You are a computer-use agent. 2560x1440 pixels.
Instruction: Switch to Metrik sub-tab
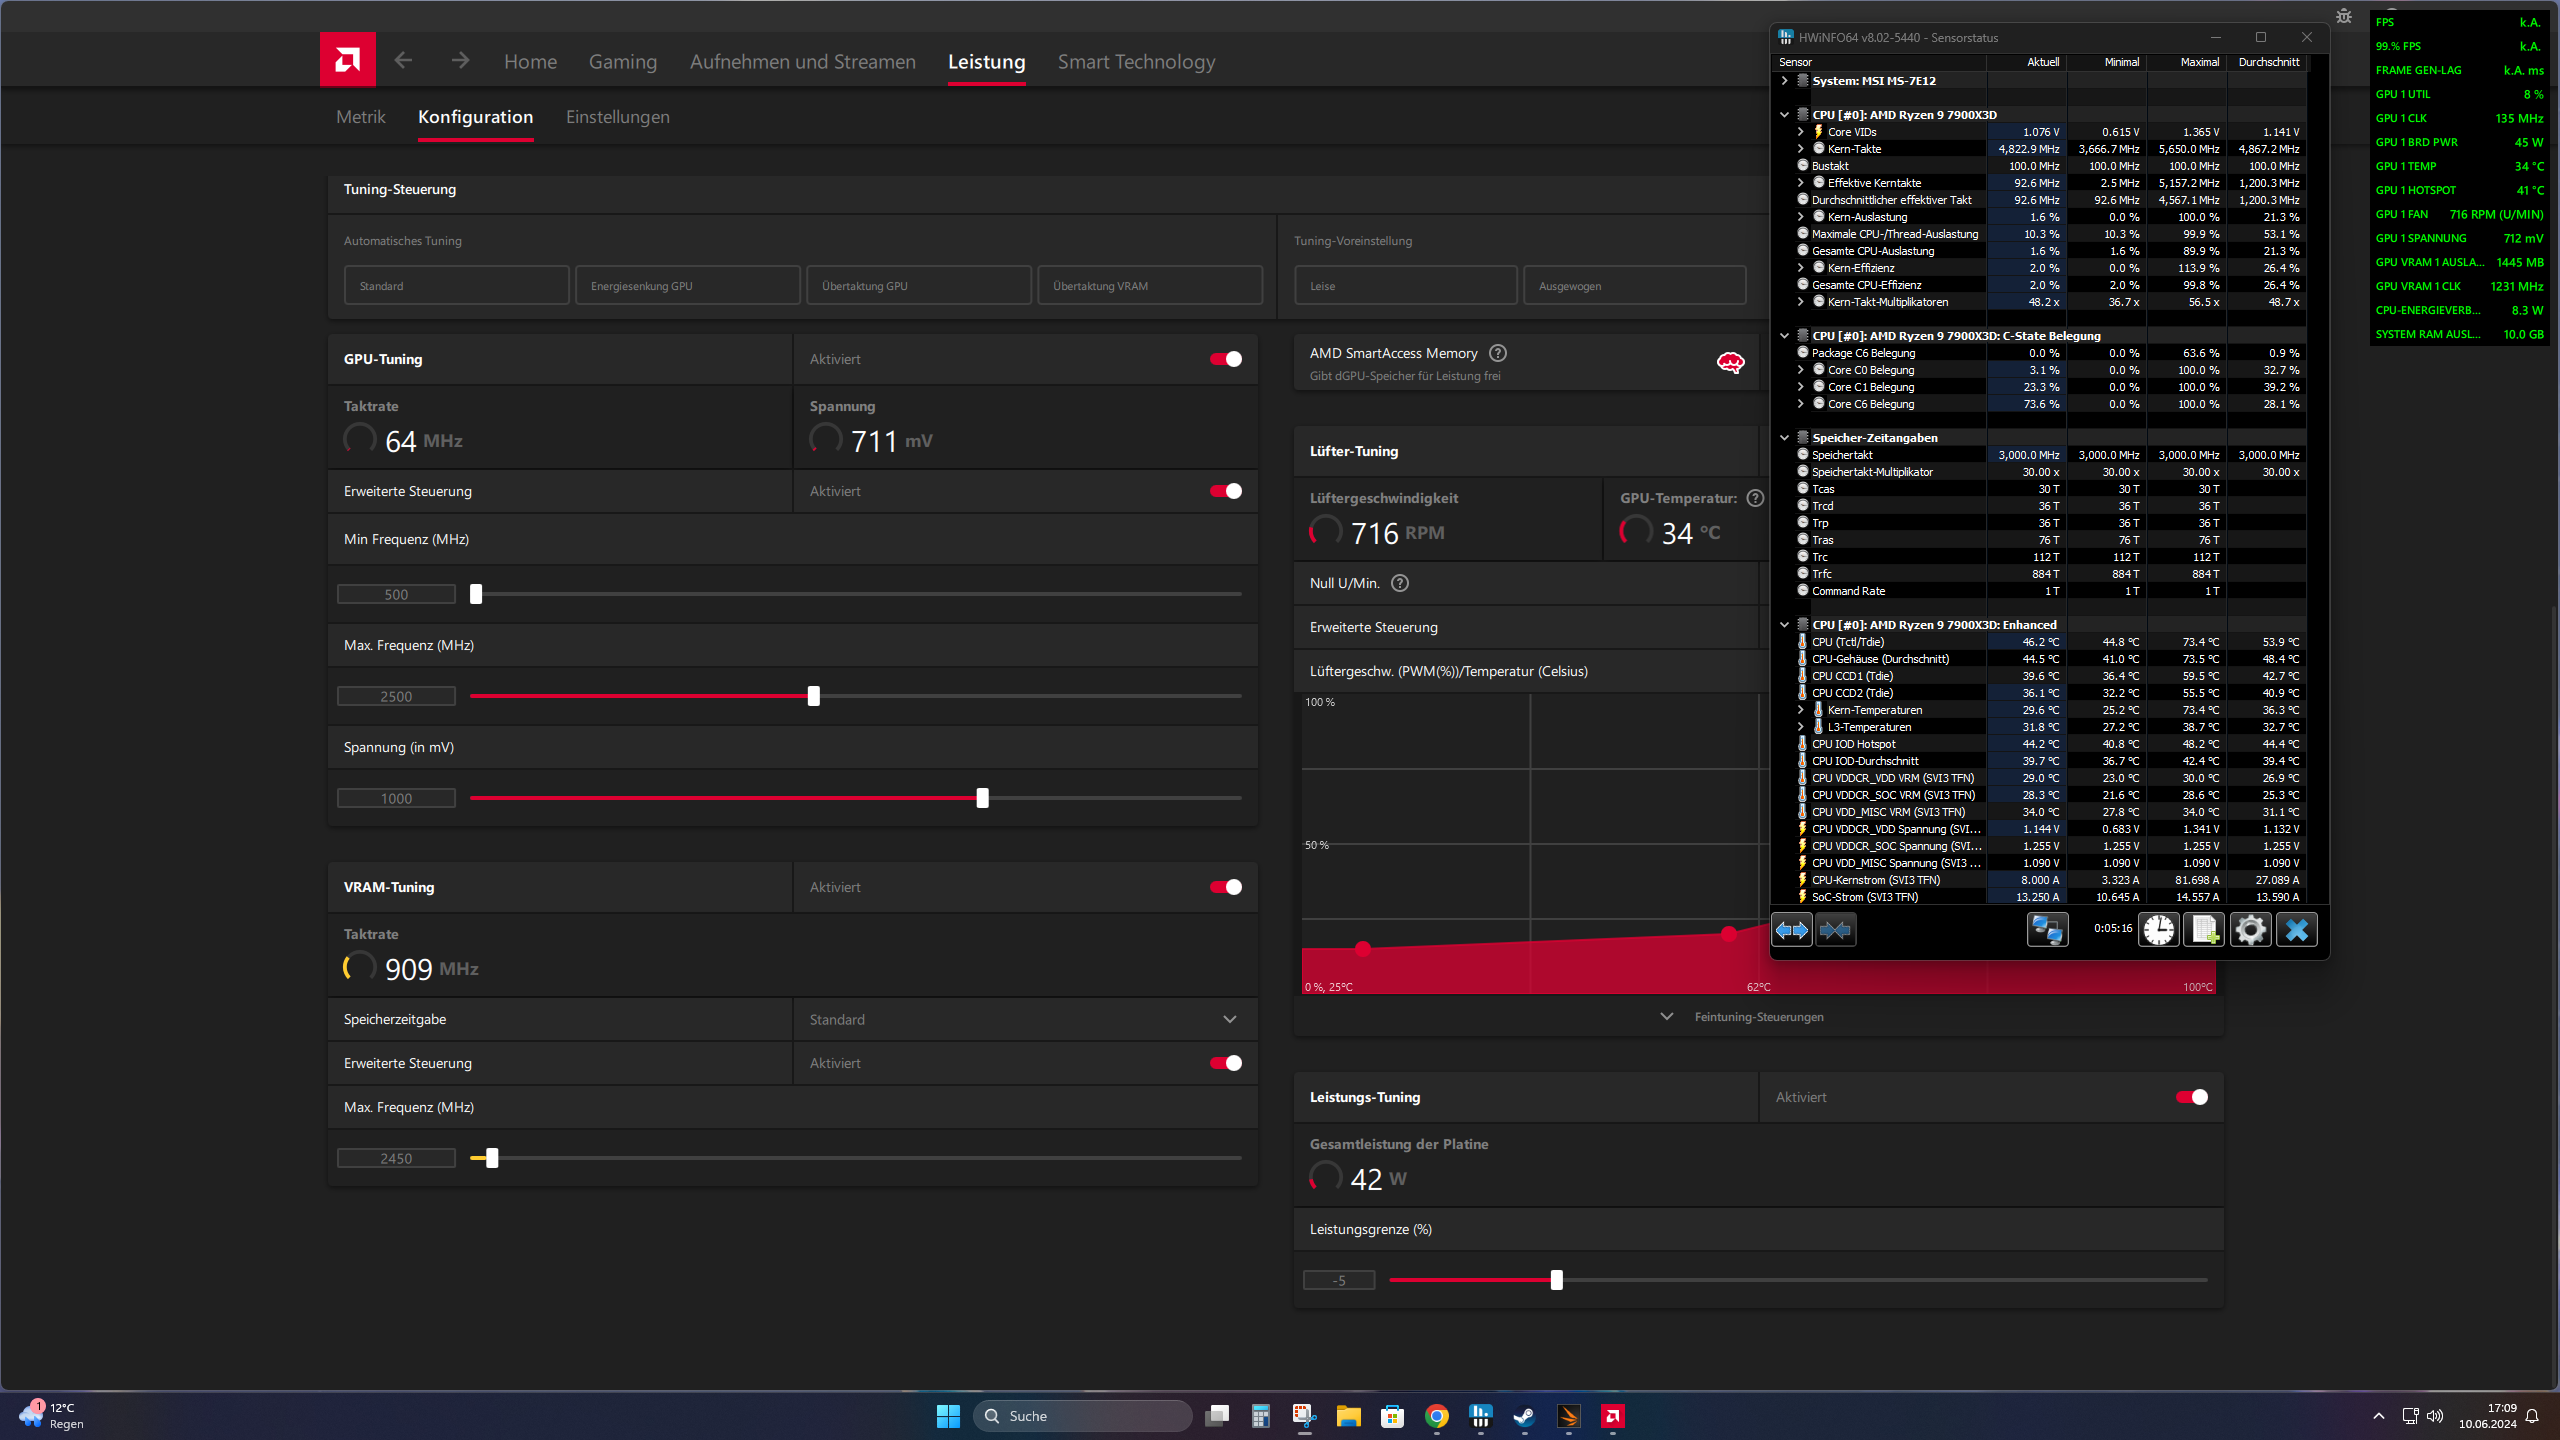(361, 117)
